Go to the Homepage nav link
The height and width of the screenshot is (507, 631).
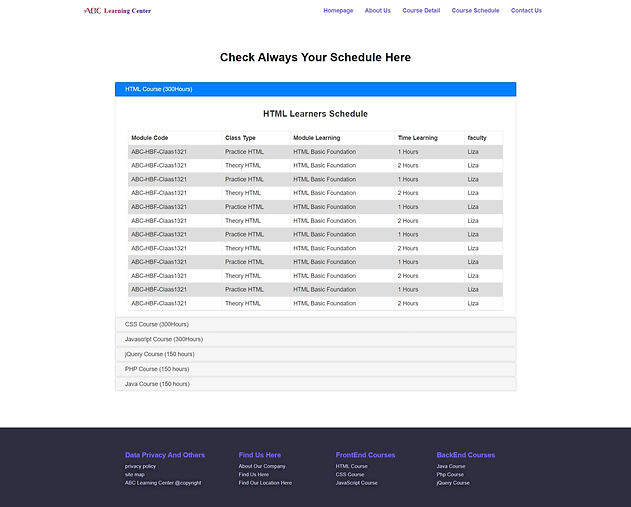[x=338, y=10]
